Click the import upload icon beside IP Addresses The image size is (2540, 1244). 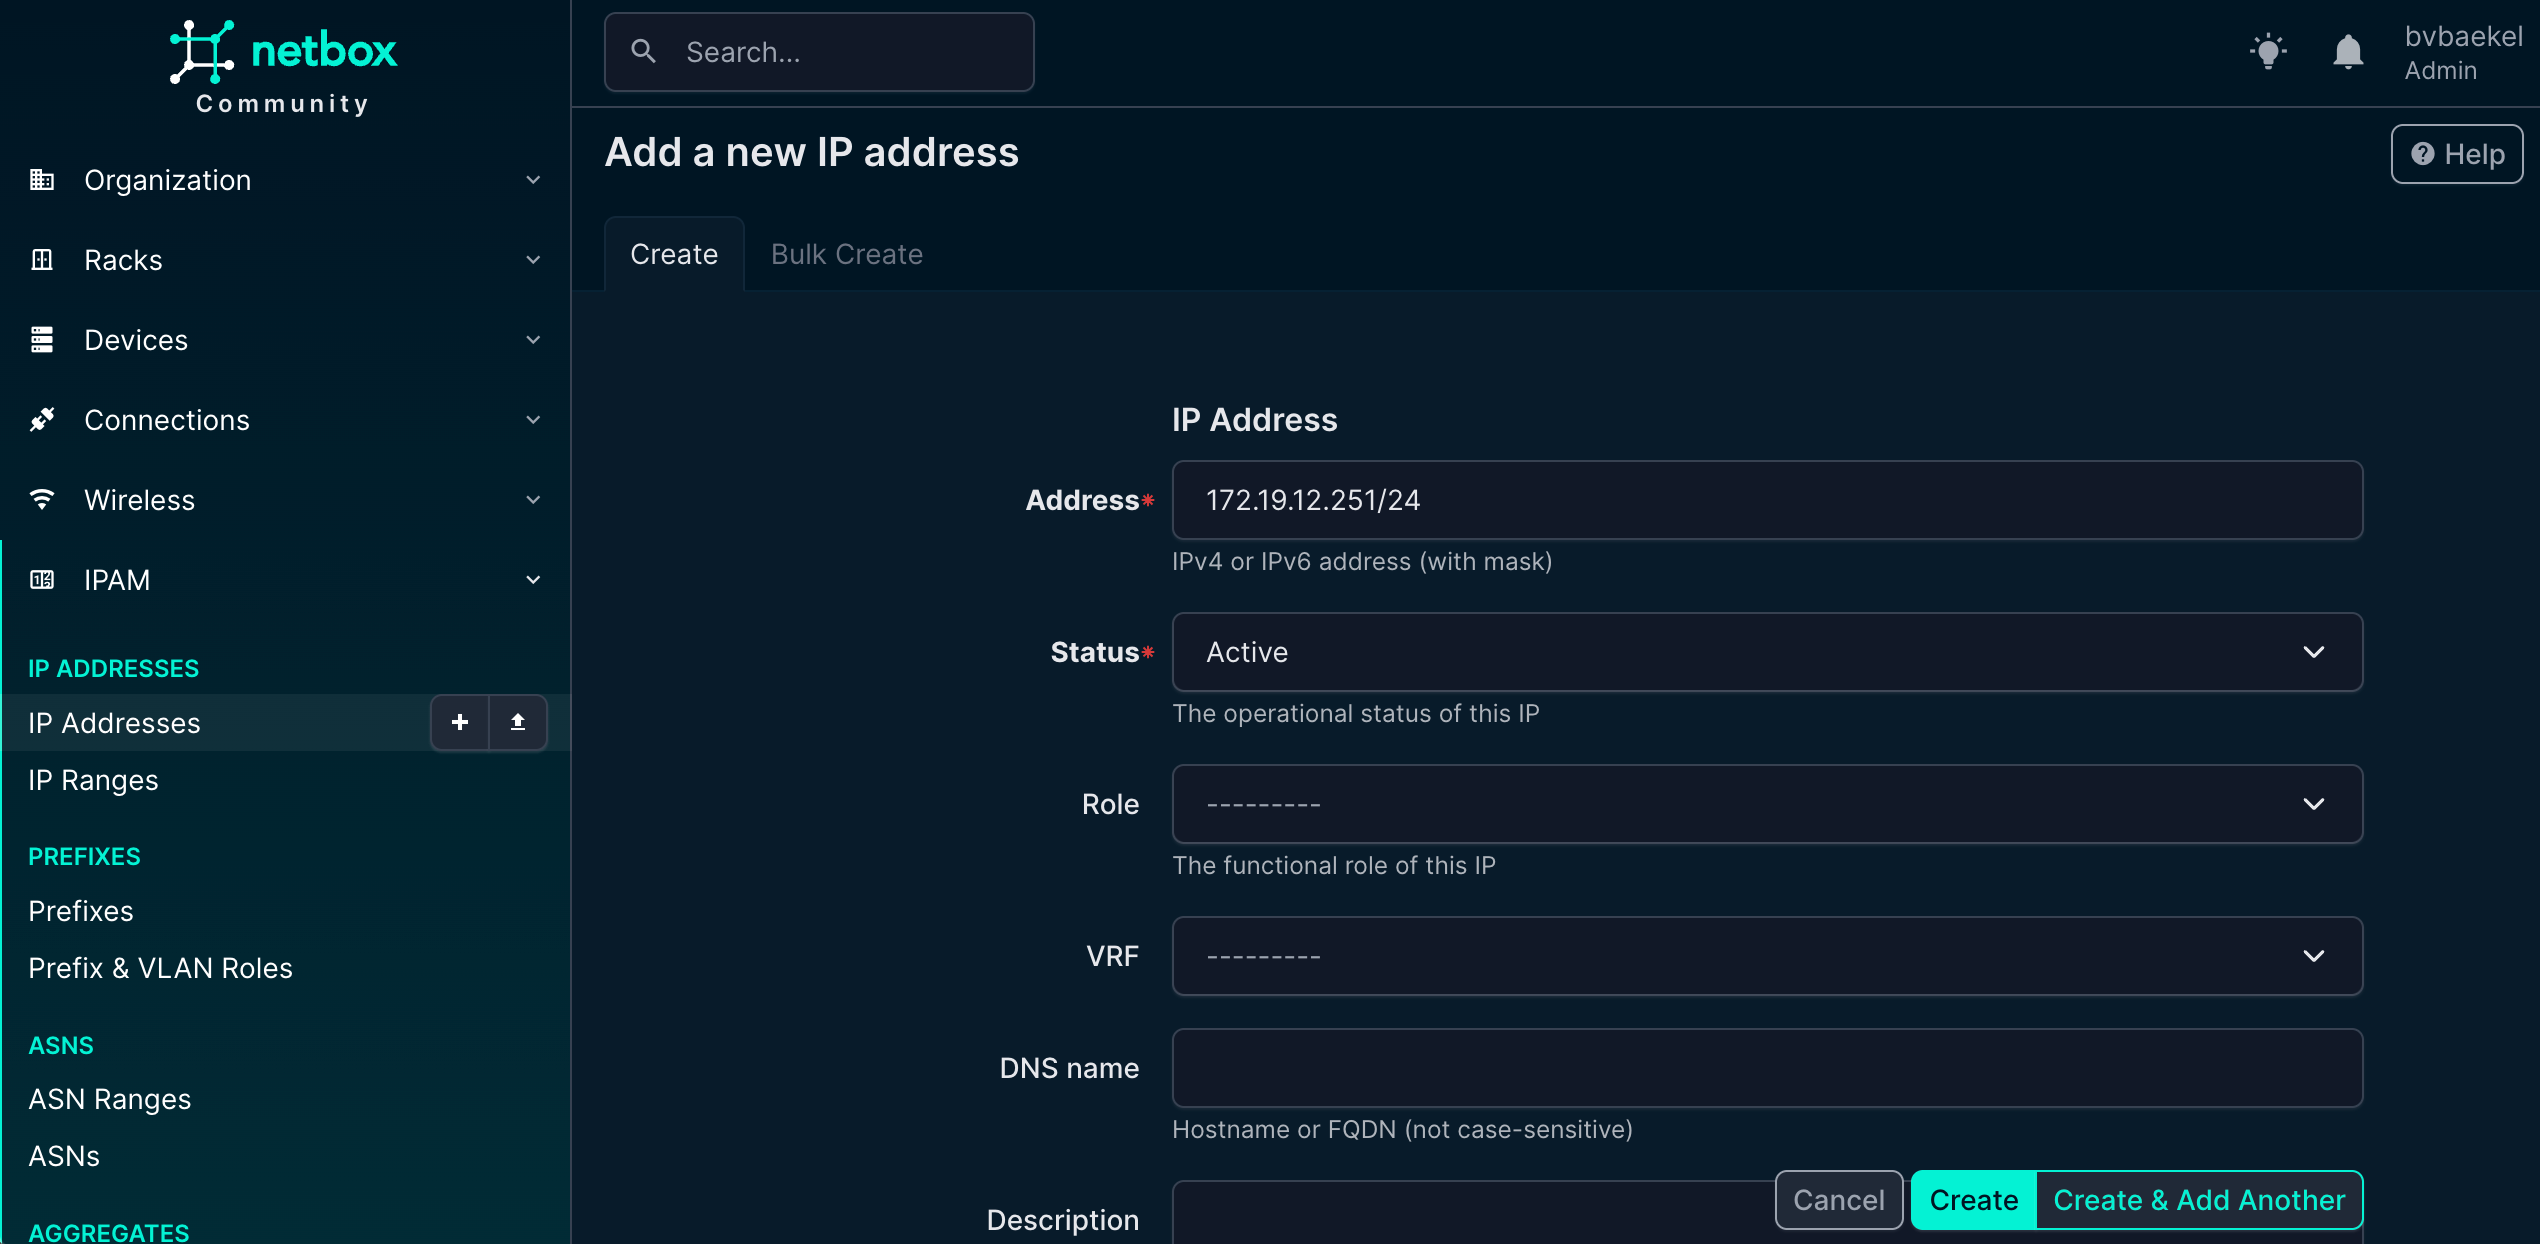tap(518, 722)
